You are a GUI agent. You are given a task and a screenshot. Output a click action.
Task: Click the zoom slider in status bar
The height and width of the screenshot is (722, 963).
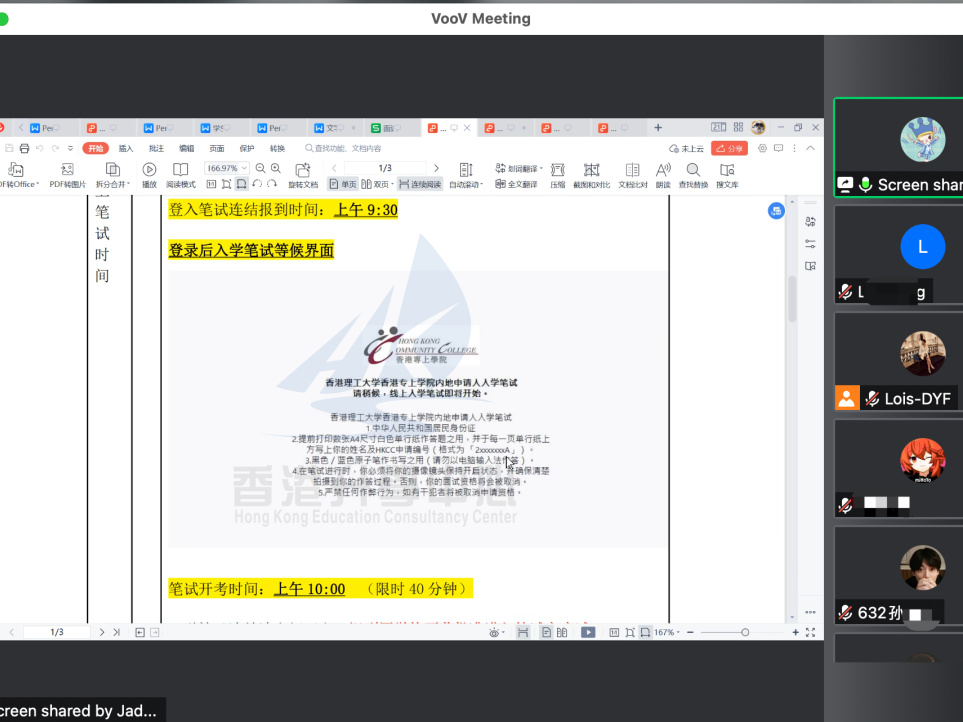point(745,632)
